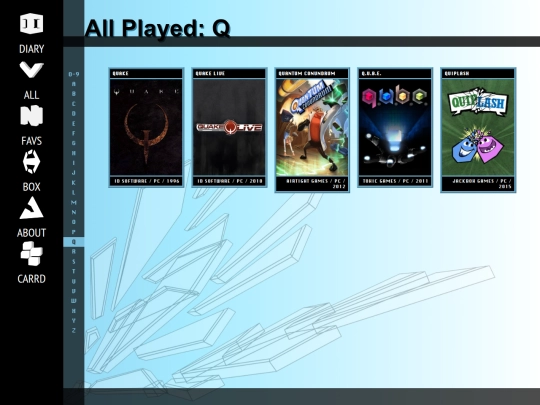The height and width of the screenshot is (405, 540).
Task: Jump to letter P in index
Action: [x=74, y=232]
